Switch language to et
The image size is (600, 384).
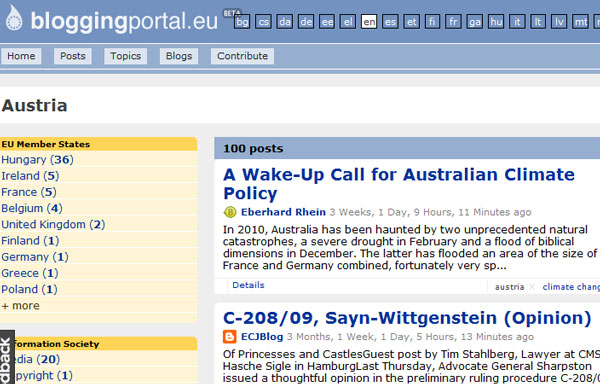coord(411,22)
